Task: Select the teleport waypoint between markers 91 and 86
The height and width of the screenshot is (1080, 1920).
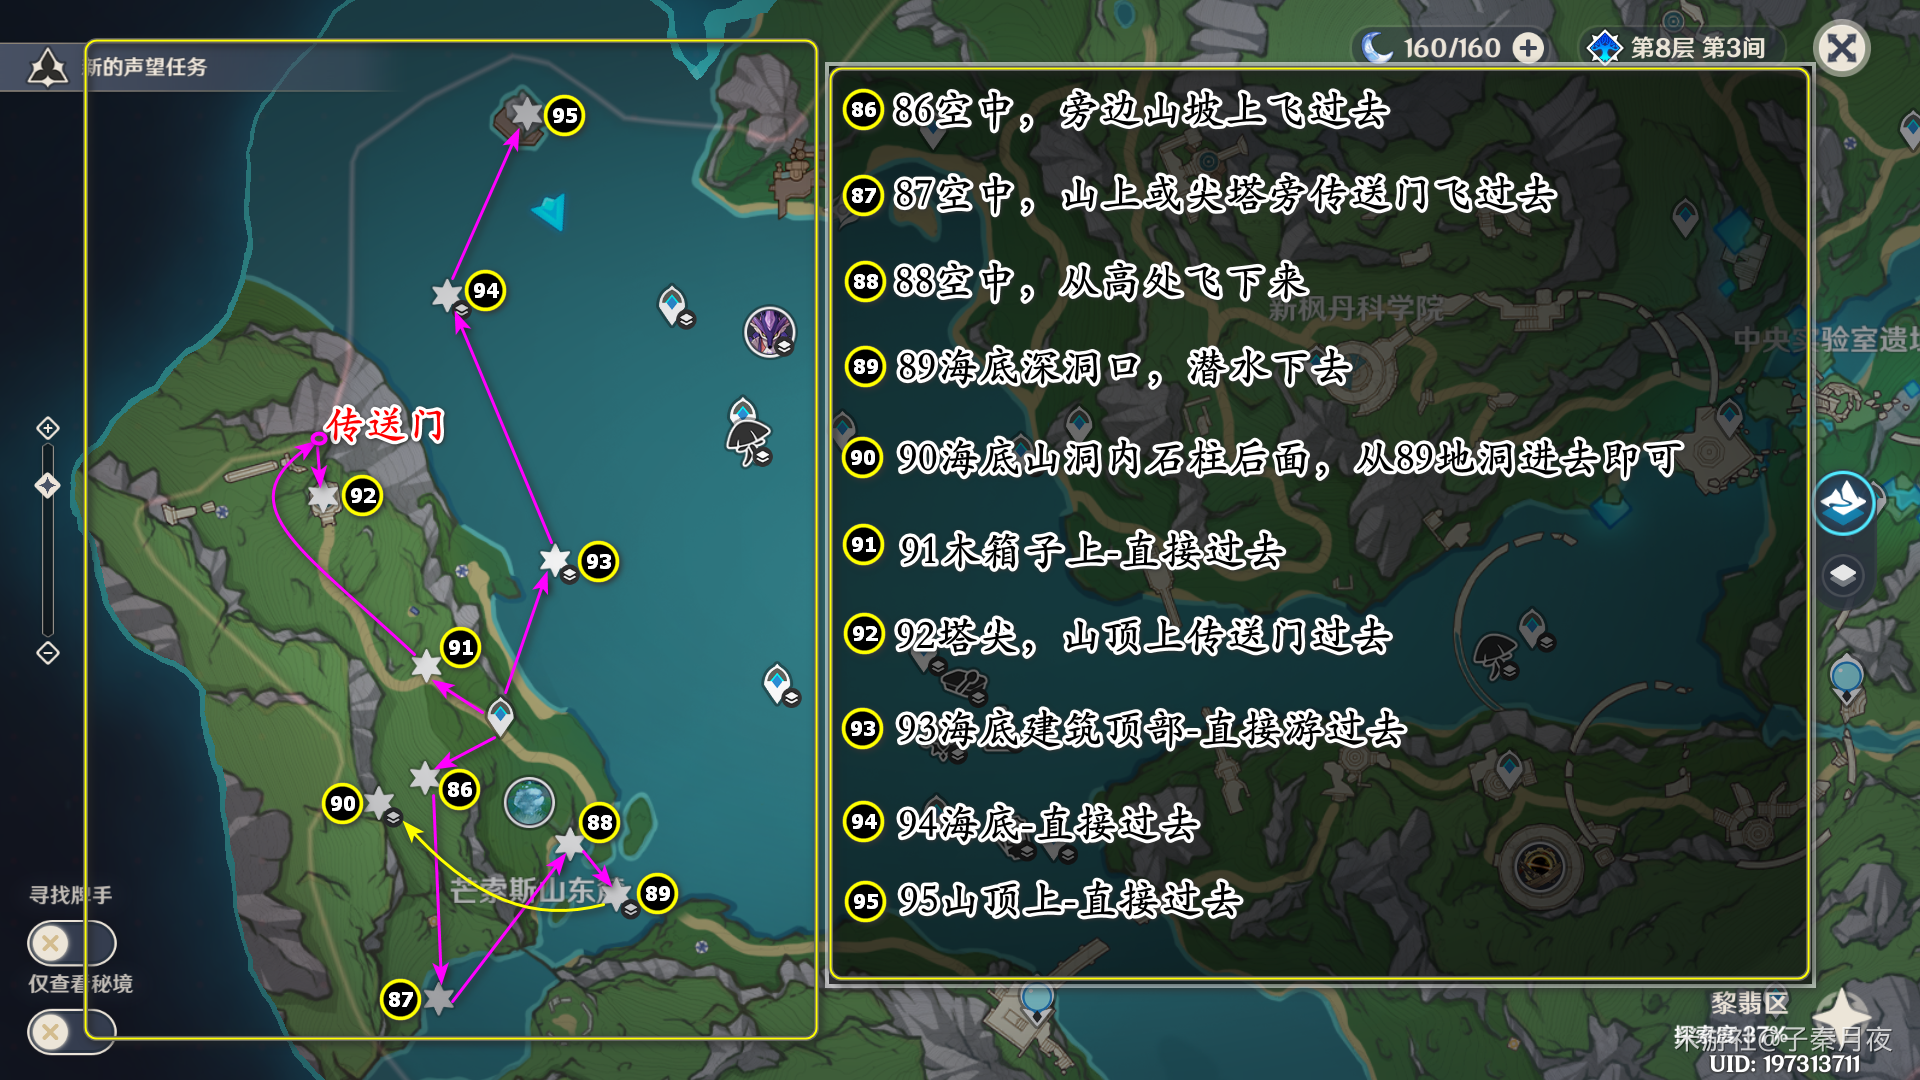Action: (500, 716)
